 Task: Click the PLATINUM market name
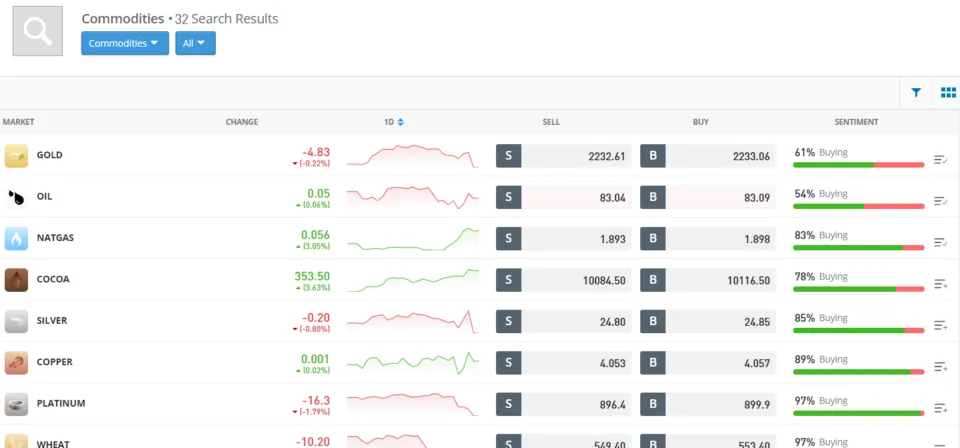(x=61, y=403)
